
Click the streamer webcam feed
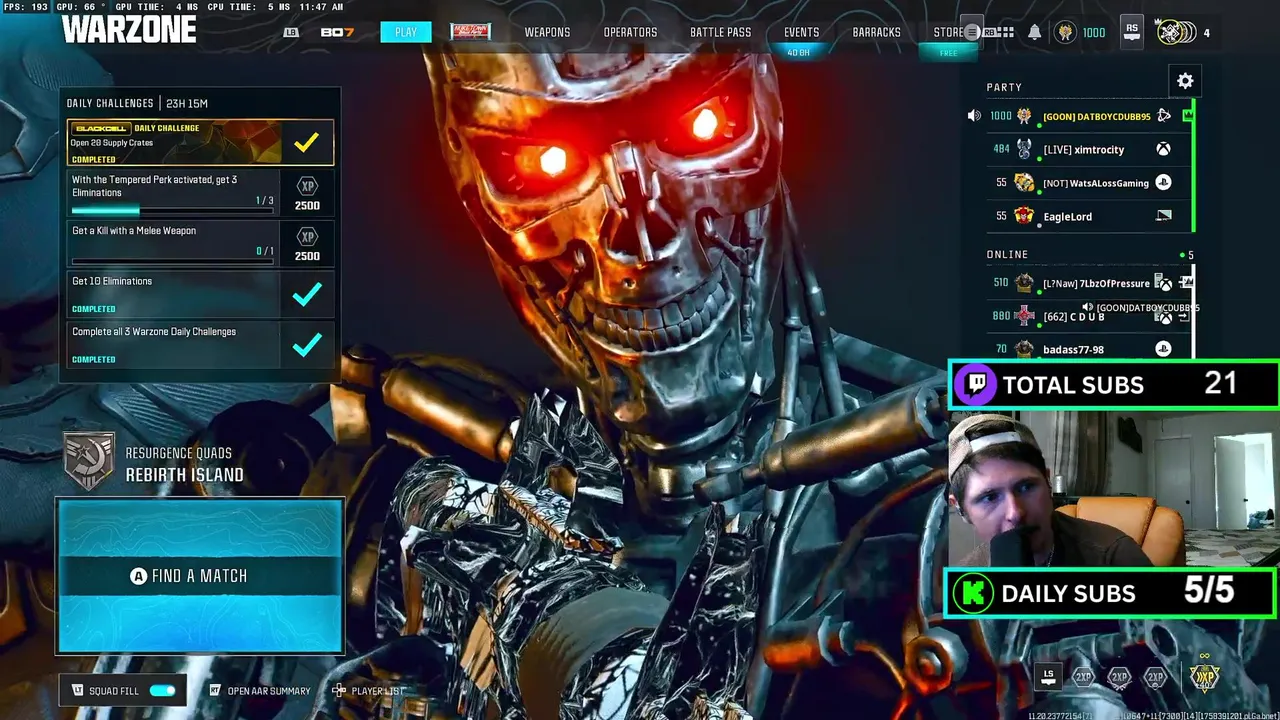(1112, 489)
